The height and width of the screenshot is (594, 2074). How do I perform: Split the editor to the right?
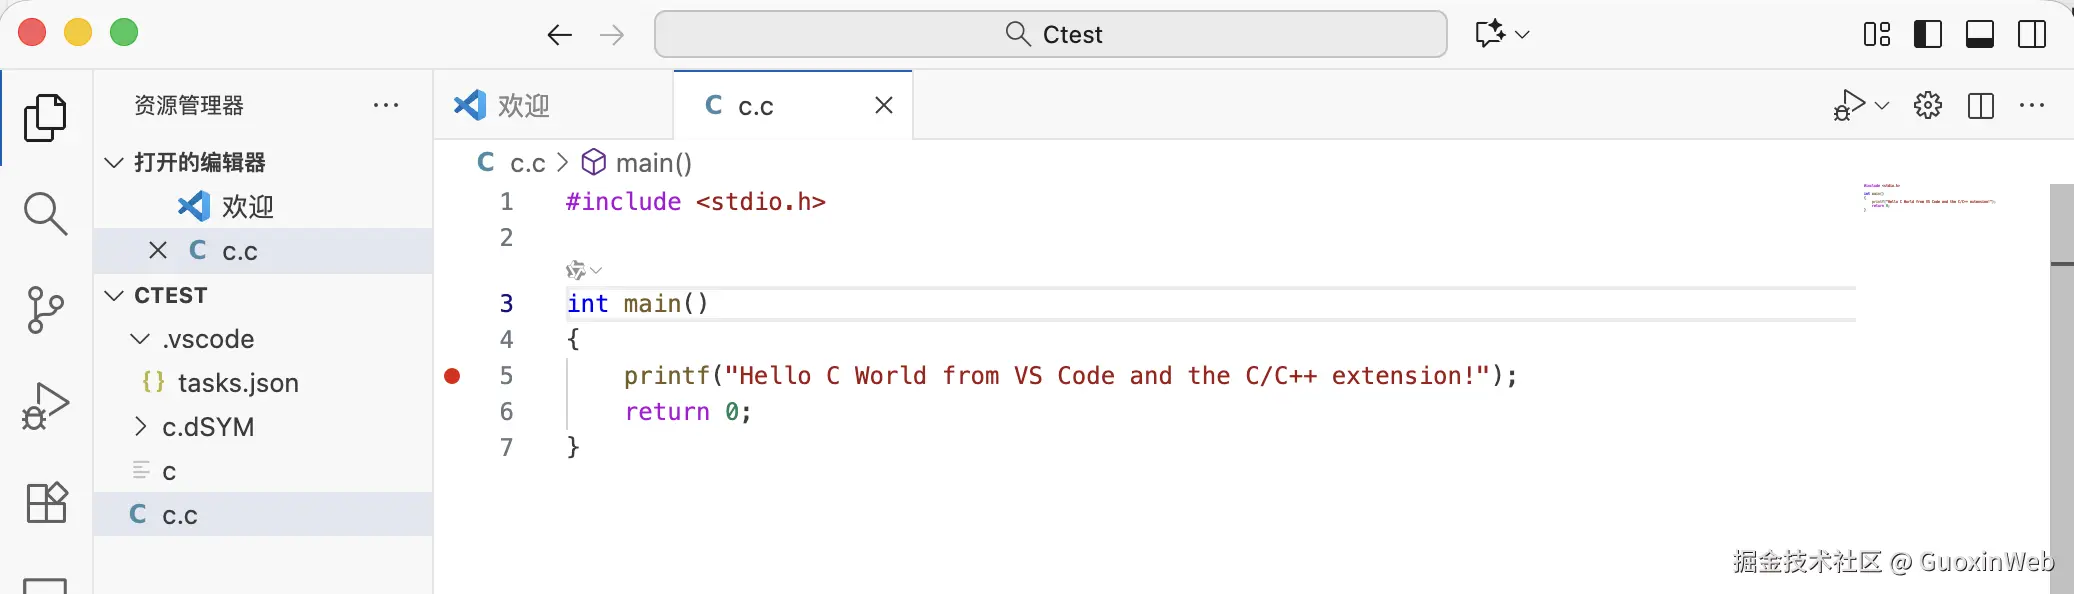(x=1980, y=105)
